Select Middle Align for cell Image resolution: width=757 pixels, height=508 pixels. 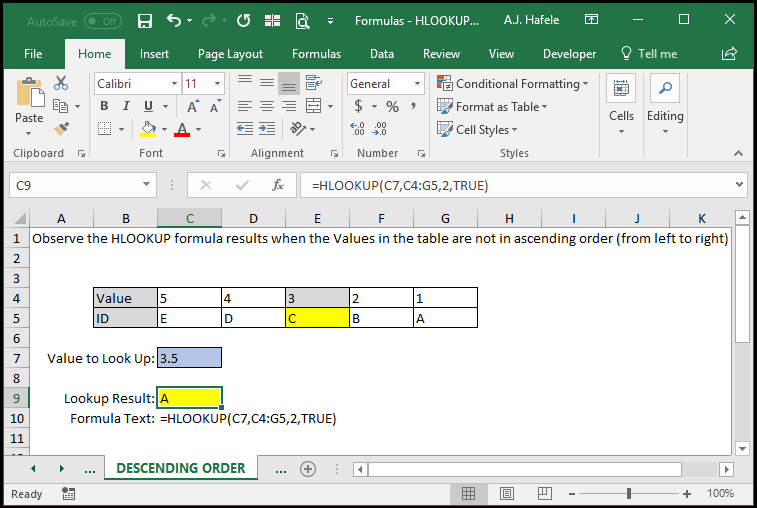click(x=267, y=83)
